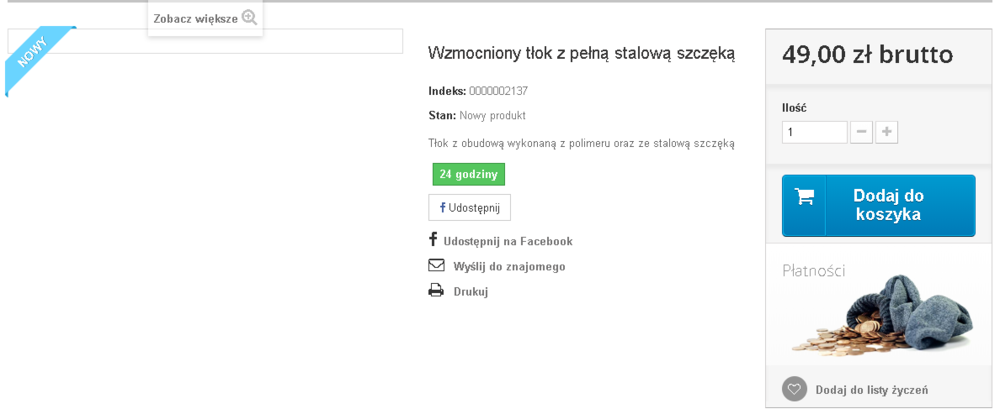Screen dimensions: 1000x414
Task: Add product via Dodaj do koszyka
Action: click(x=878, y=205)
